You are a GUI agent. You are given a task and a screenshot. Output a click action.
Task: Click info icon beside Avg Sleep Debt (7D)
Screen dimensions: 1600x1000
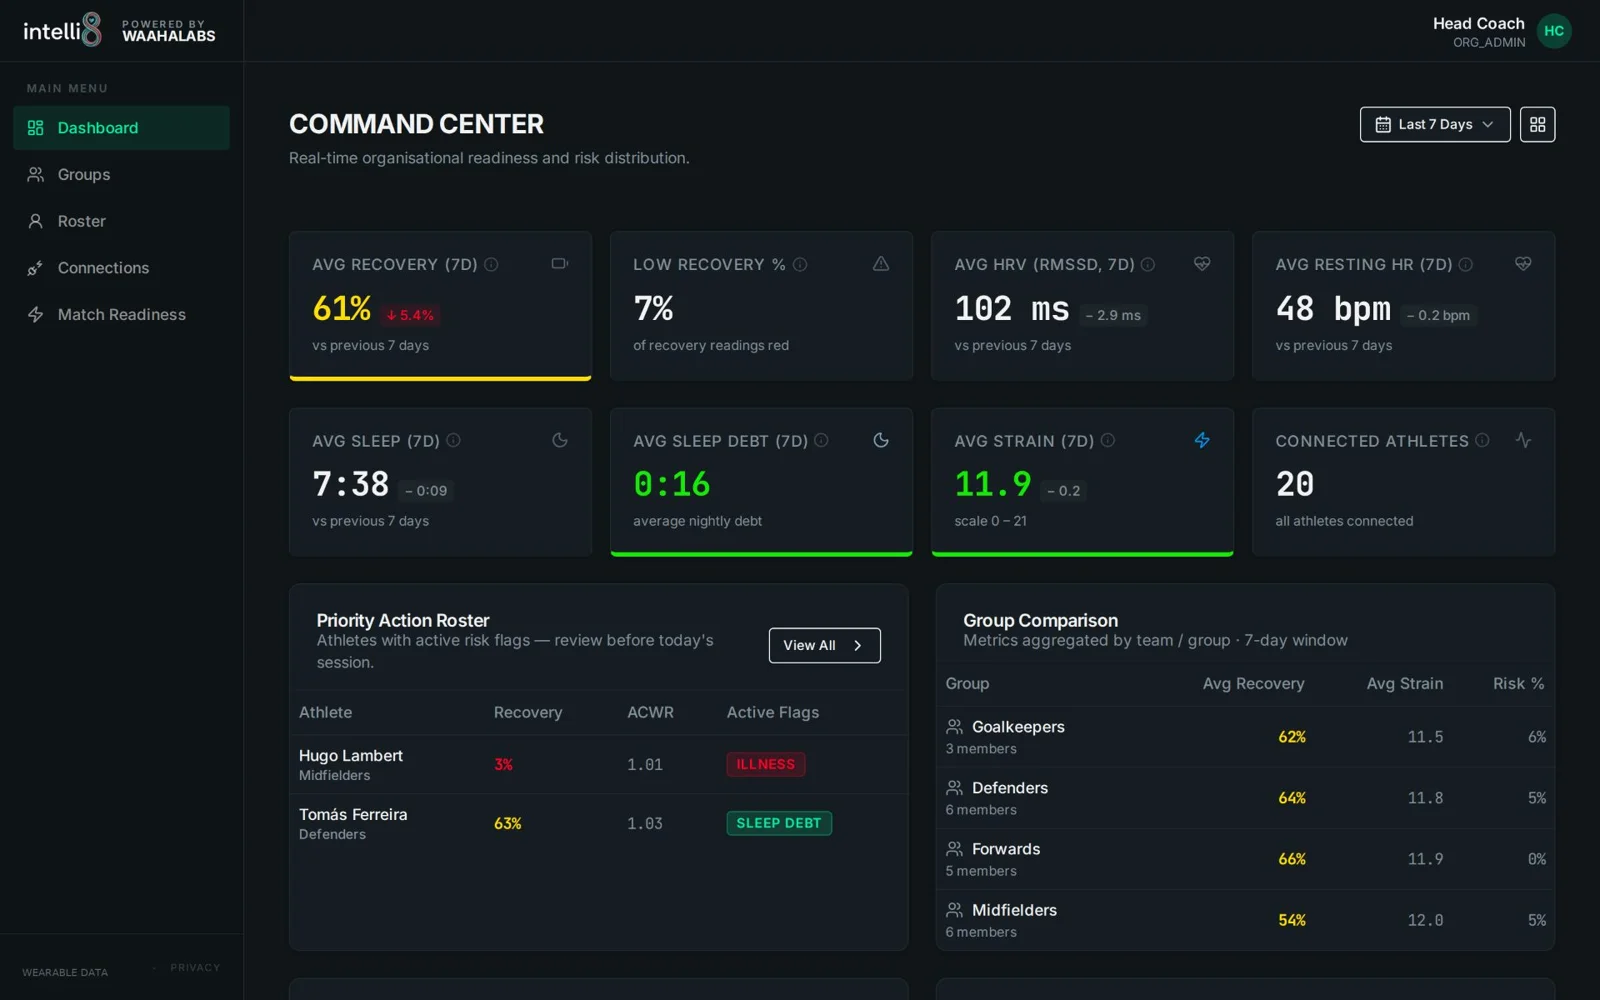tap(821, 441)
